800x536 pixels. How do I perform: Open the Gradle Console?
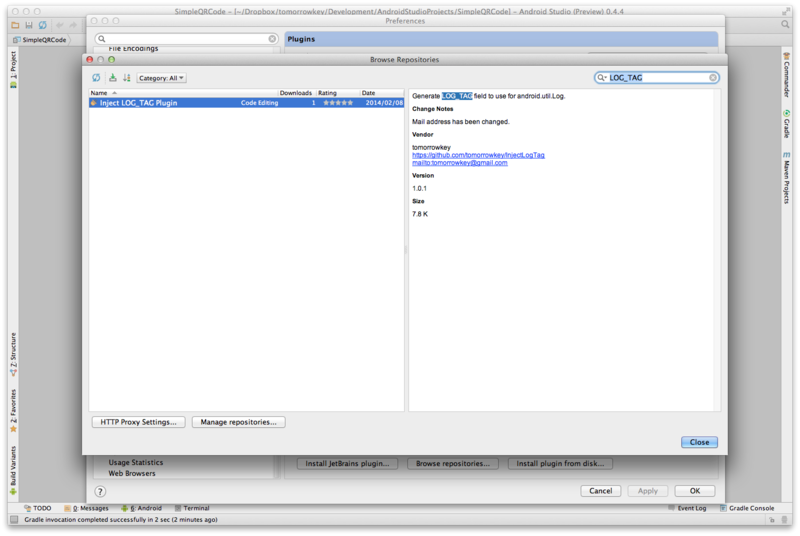(x=747, y=508)
